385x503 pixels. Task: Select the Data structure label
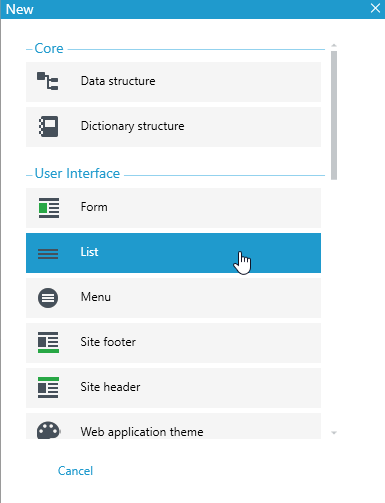118,81
